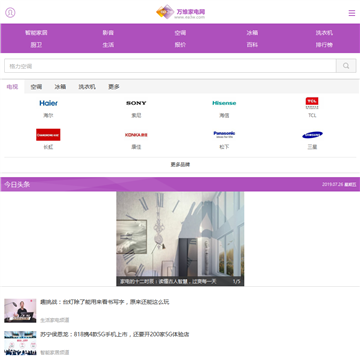This screenshot has width=360, height=360.
Task: Click the 2019.07.26 date text
Action: tap(332, 184)
